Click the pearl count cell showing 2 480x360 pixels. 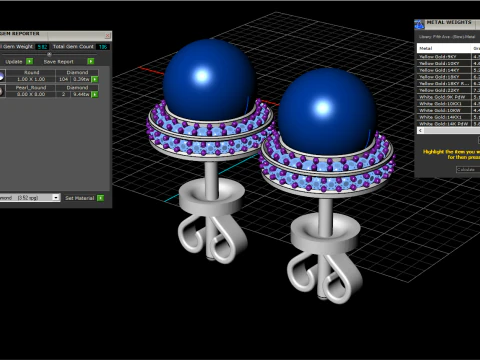pyautogui.click(x=63, y=94)
